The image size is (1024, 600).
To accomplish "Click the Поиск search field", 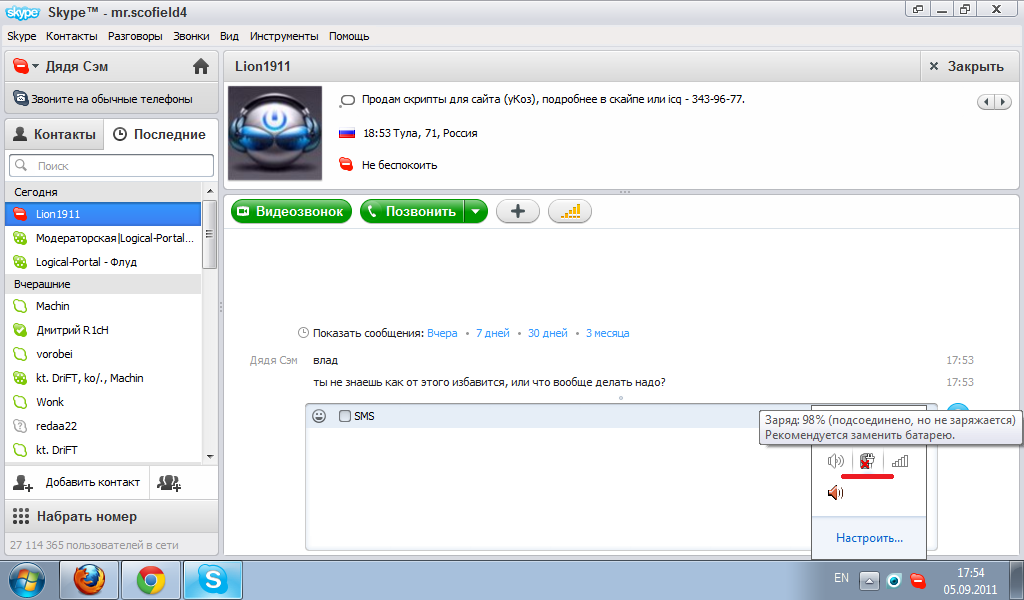I will 112,166.
